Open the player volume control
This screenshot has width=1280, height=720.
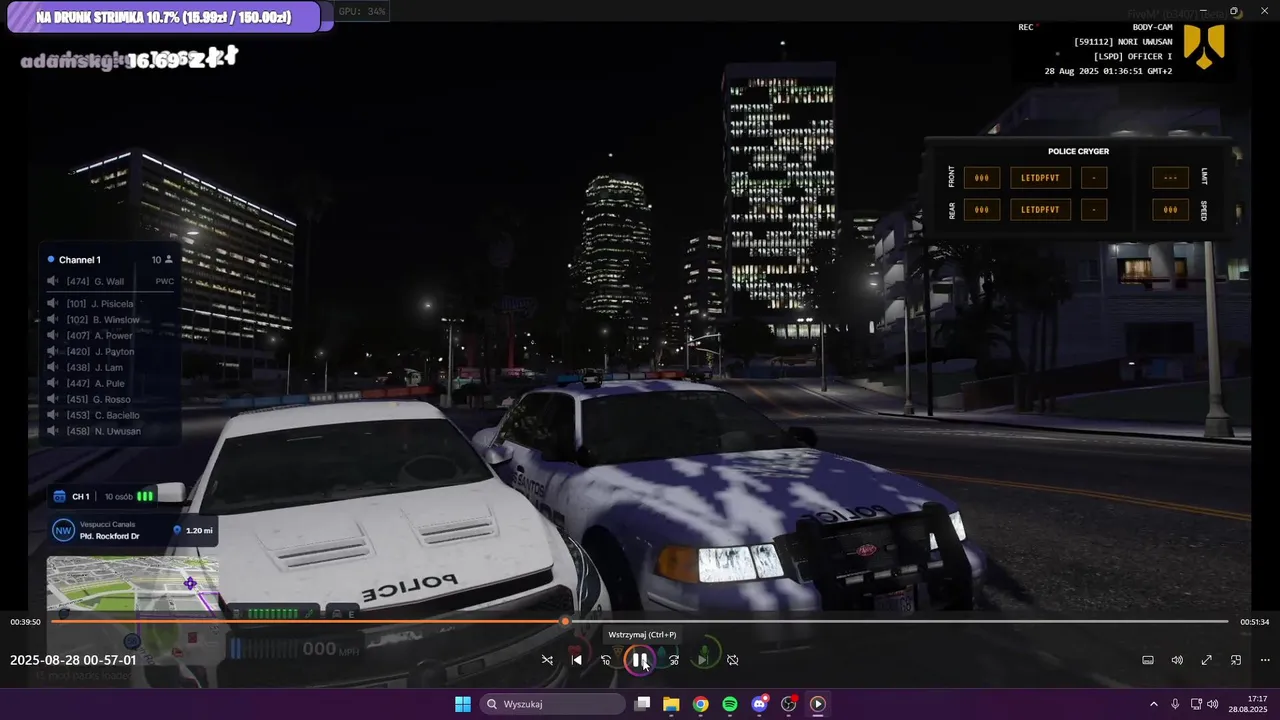pos(1177,660)
